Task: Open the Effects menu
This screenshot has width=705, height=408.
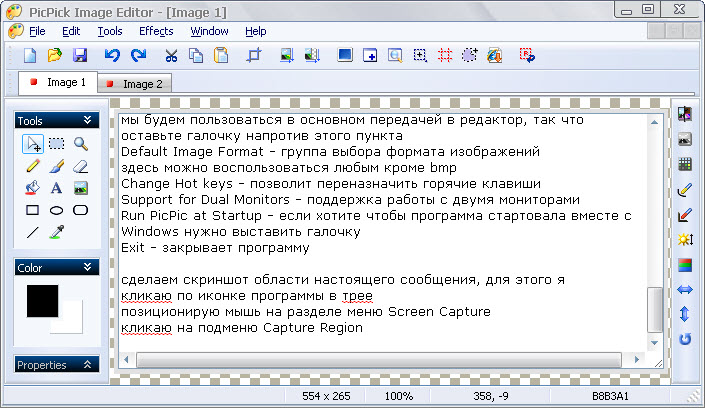Action: tap(156, 31)
